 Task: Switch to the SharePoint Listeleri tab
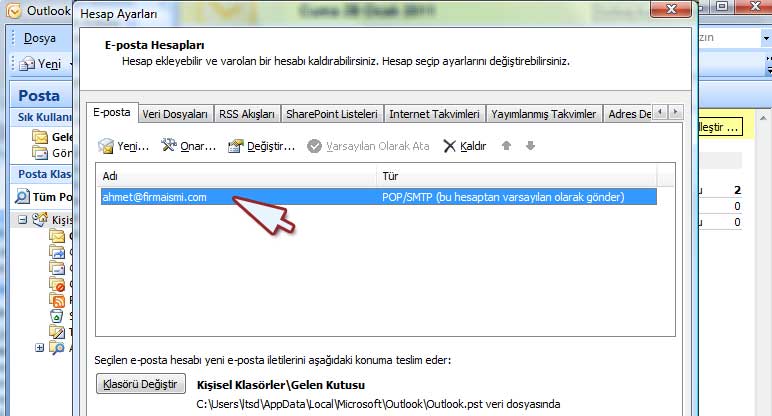[332, 114]
